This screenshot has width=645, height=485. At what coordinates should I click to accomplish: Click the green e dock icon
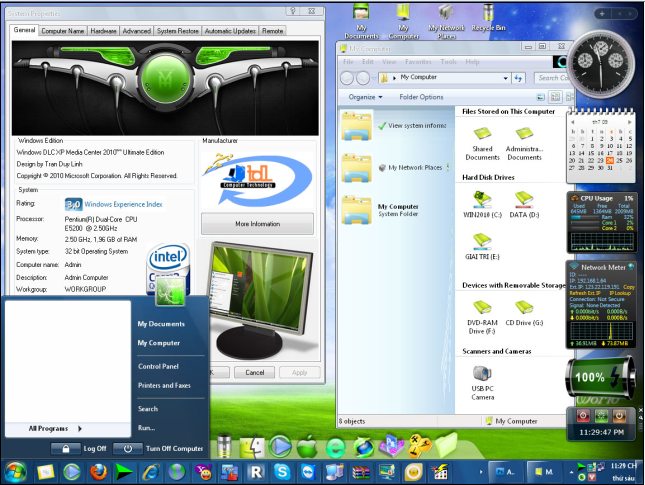pos(336,448)
